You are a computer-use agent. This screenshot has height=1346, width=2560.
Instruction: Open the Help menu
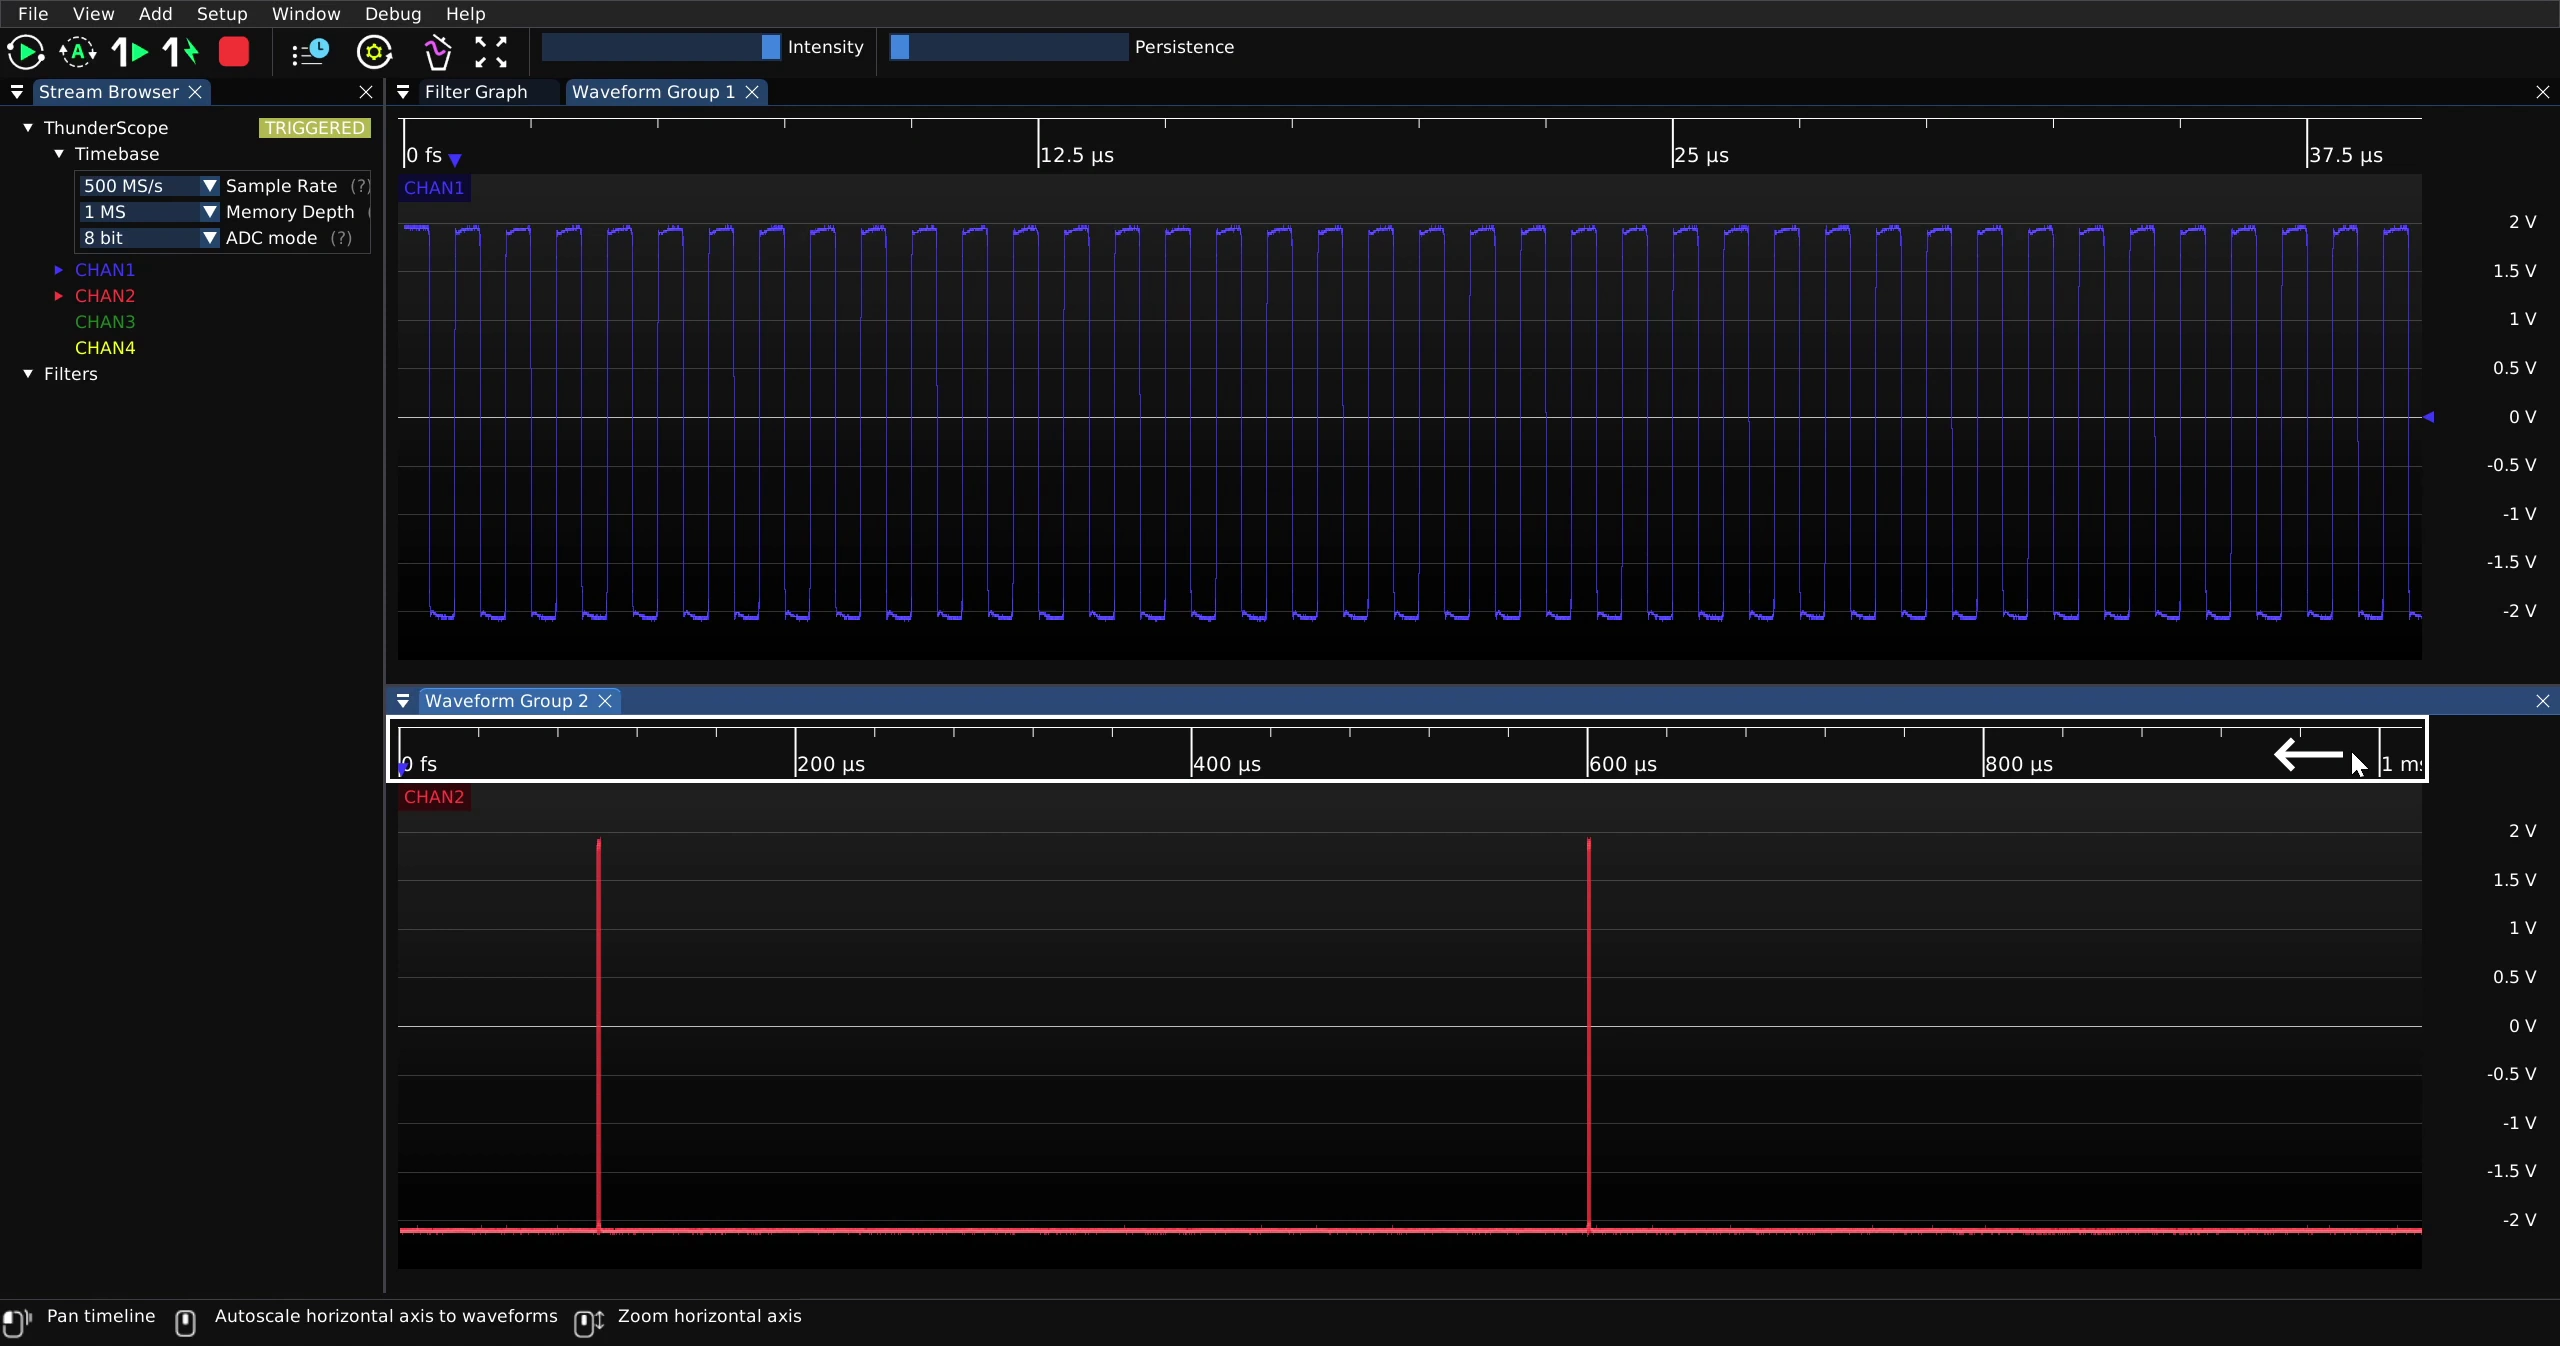tap(465, 14)
